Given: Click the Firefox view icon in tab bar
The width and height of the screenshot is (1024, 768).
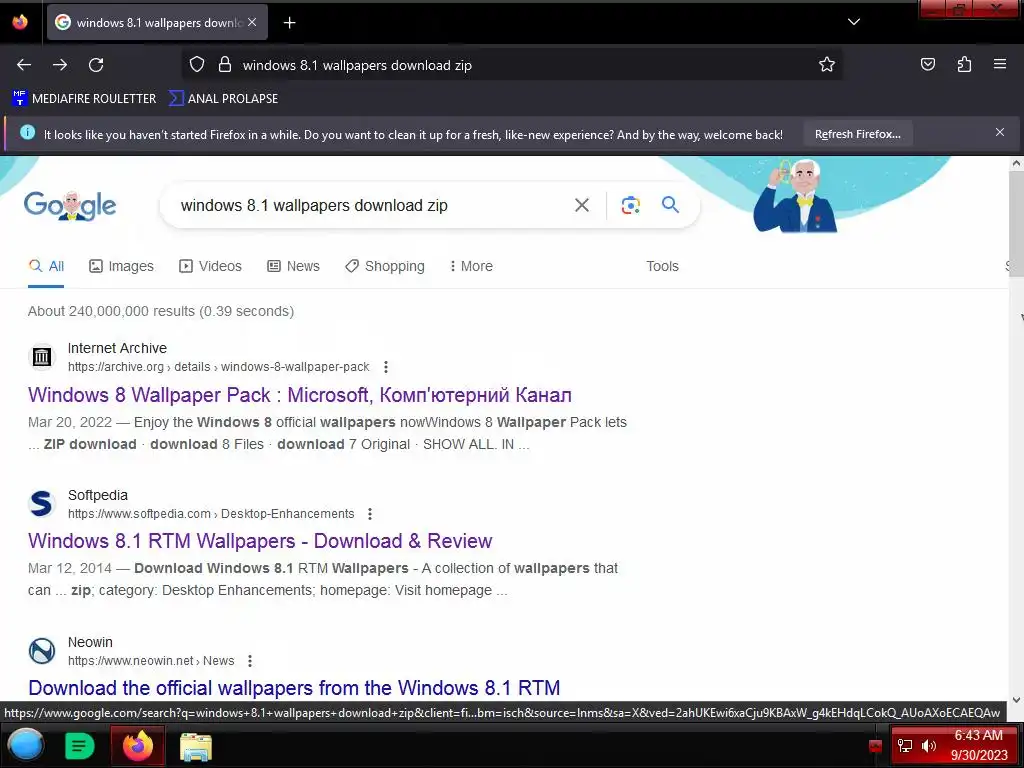Looking at the screenshot, I should [20, 22].
